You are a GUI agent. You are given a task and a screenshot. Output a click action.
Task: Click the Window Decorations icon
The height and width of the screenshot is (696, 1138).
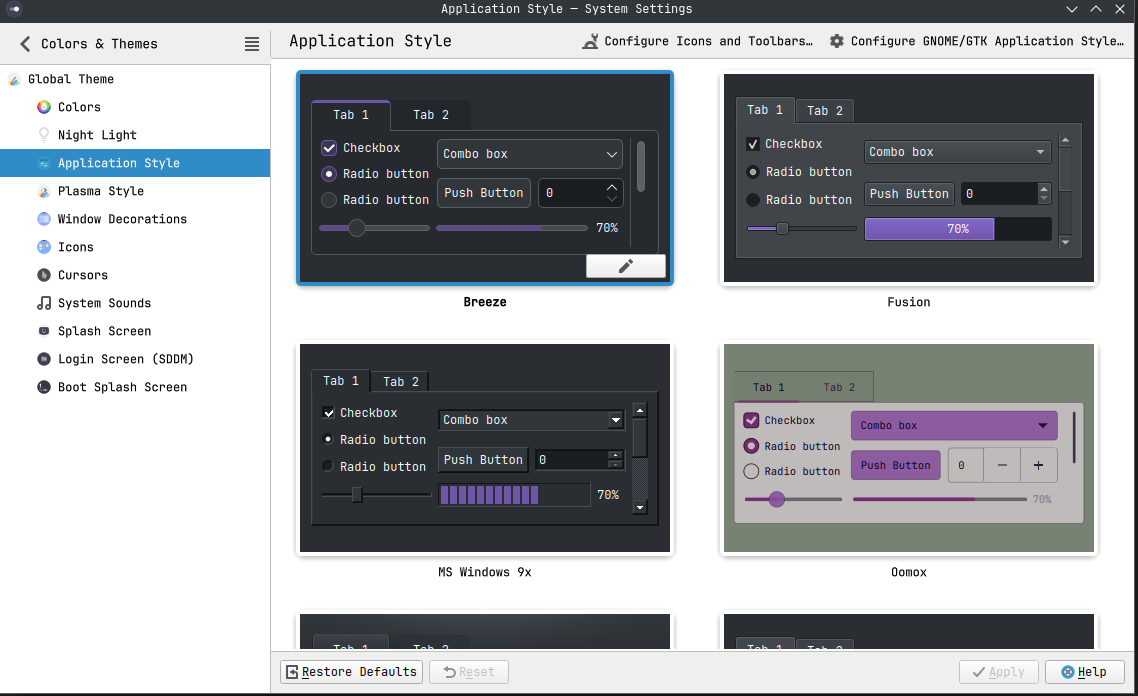[44, 219]
